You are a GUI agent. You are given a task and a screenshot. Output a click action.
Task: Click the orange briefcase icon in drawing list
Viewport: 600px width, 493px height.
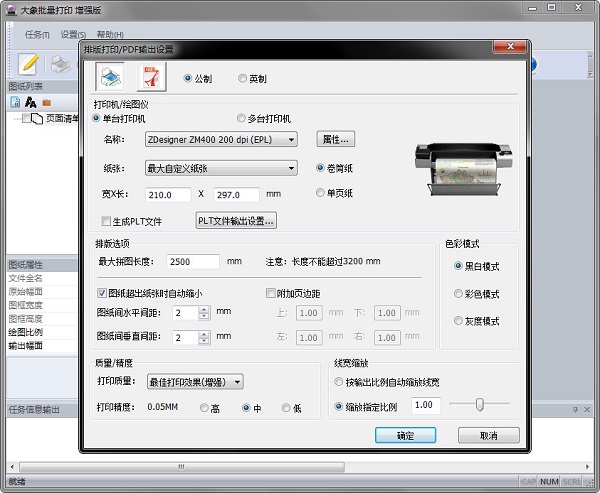click(x=46, y=102)
